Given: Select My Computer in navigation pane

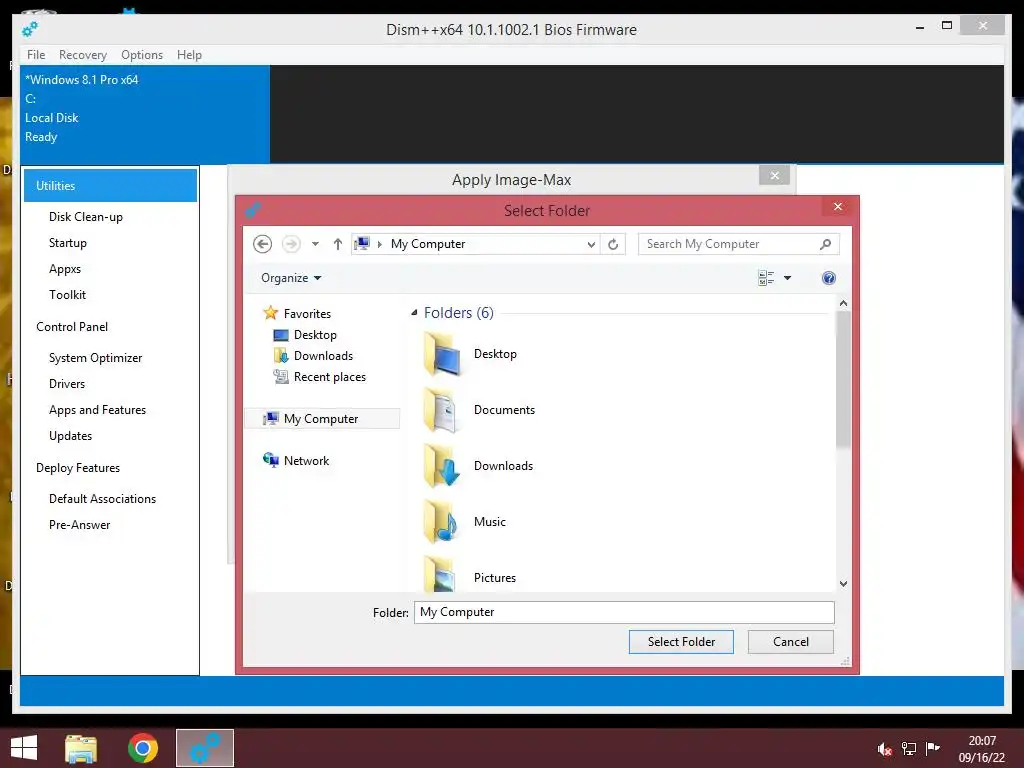Looking at the screenshot, I should [322, 419].
